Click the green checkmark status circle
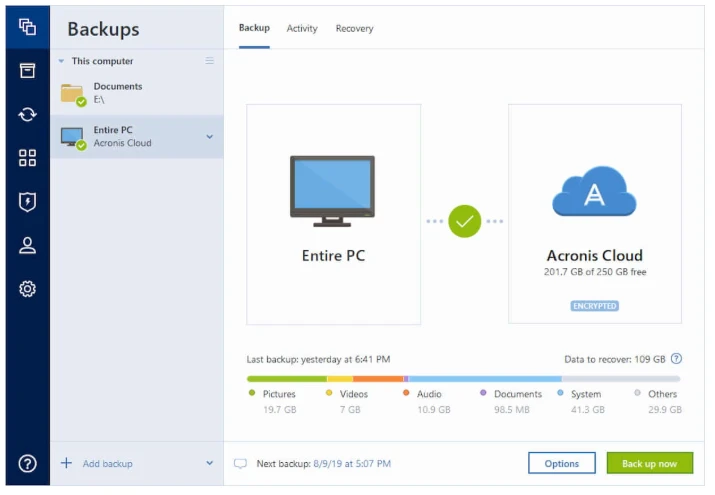This screenshot has width=715, height=495. [464, 221]
